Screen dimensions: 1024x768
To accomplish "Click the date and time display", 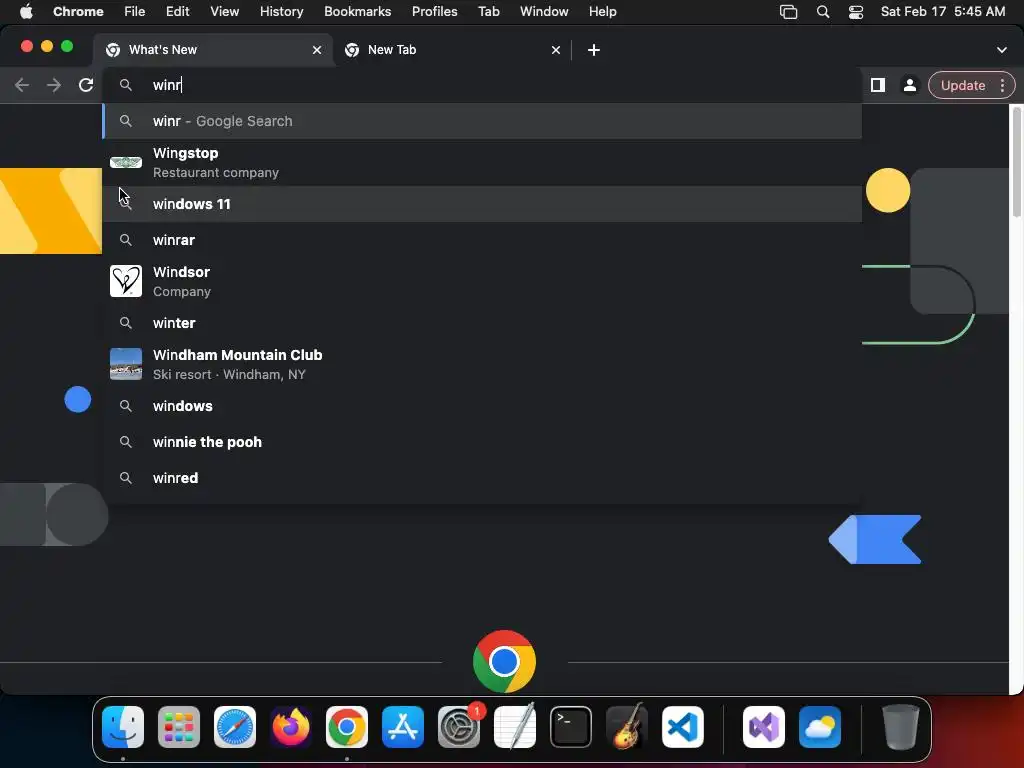I will (942, 12).
